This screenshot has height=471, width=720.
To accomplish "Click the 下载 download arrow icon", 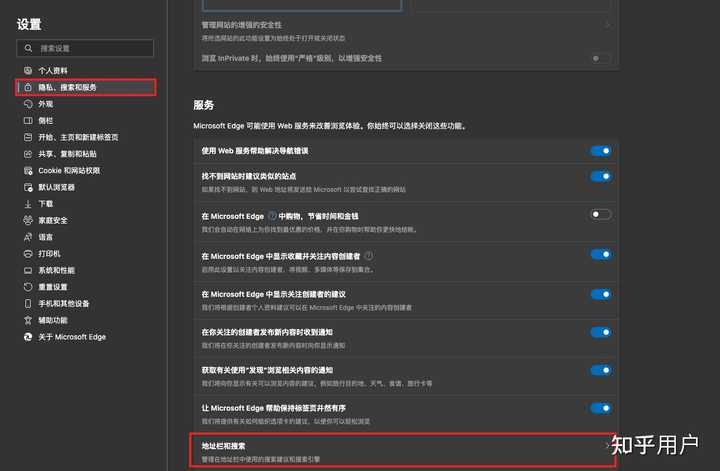I will tap(28, 204).
